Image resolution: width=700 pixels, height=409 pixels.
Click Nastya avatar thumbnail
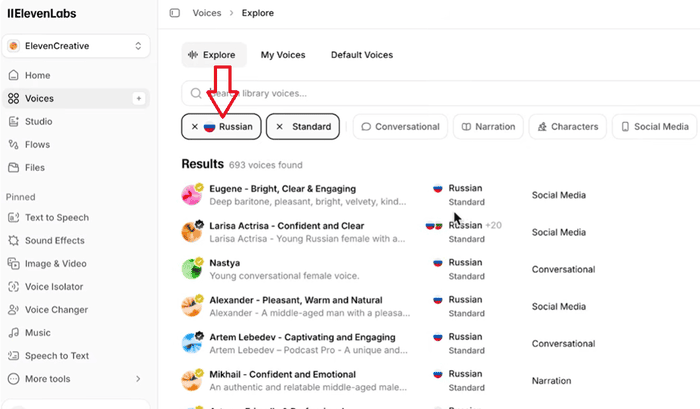pos(192,269)
